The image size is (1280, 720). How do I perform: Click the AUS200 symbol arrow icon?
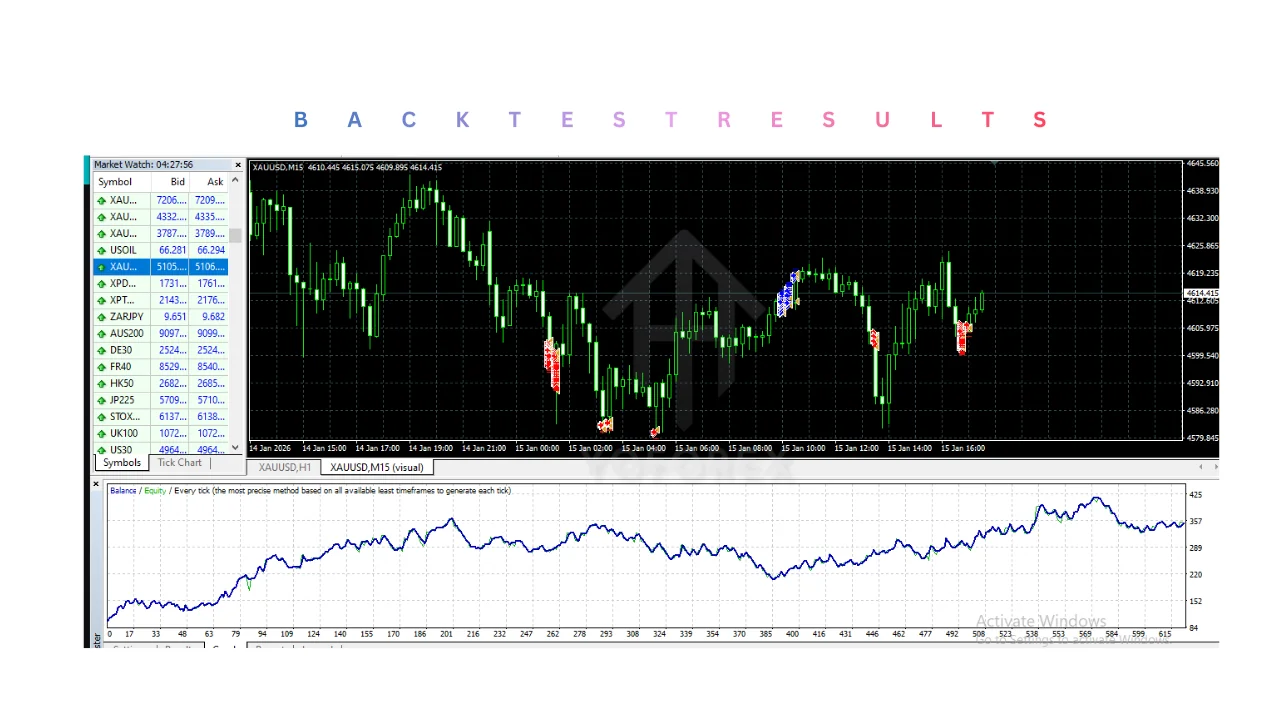[x=101, y=334]
